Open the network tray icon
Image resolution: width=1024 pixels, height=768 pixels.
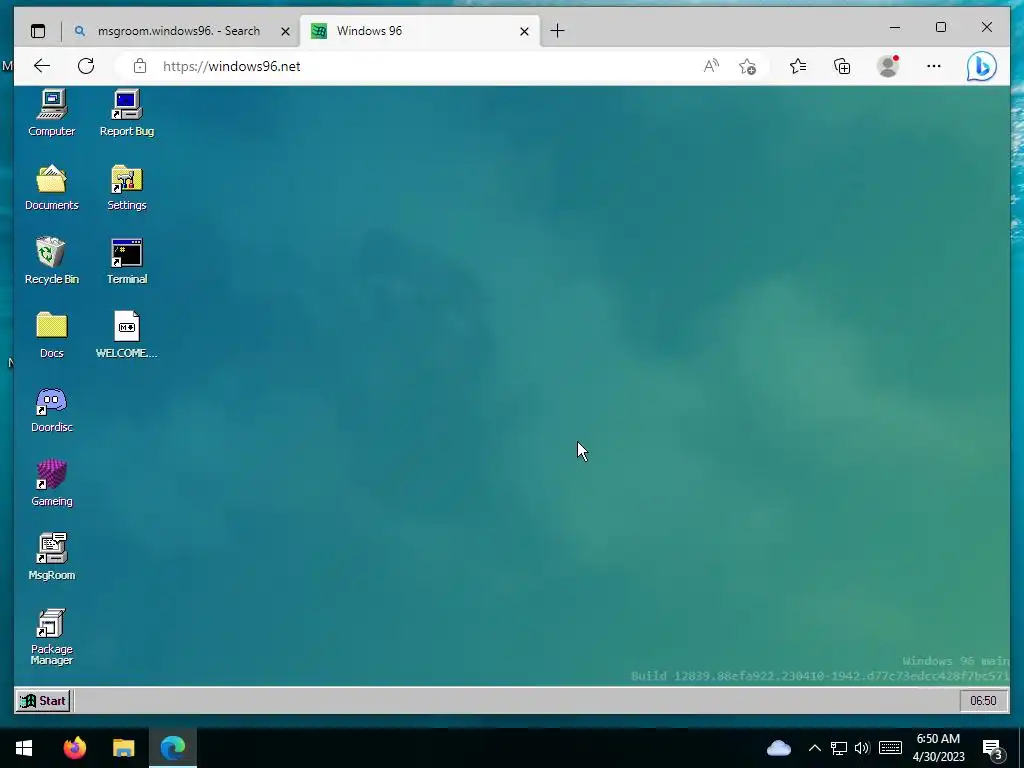(839, 748)
